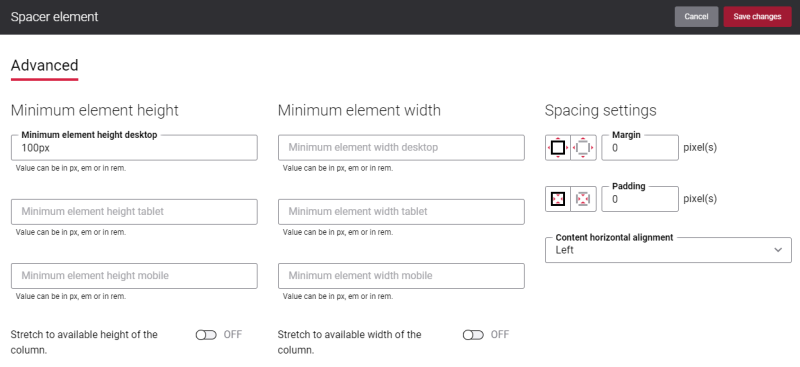The width and height of the screenshot is (800, 367).
Task: Select the uniform margin (all sides) icon
Action: pos(558,148)
